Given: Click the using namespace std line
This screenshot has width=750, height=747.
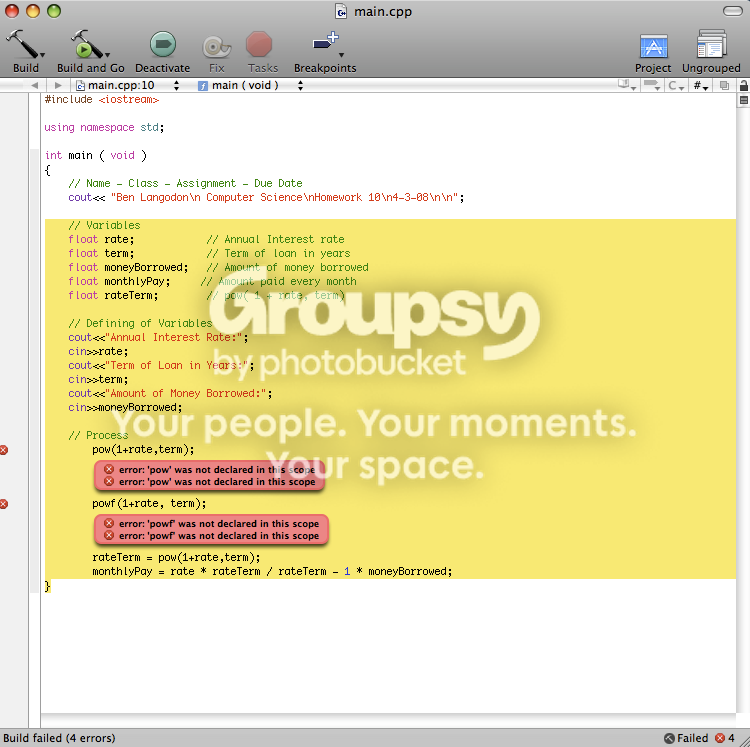Looking at the screenshot, I should [x=104, y=127].
